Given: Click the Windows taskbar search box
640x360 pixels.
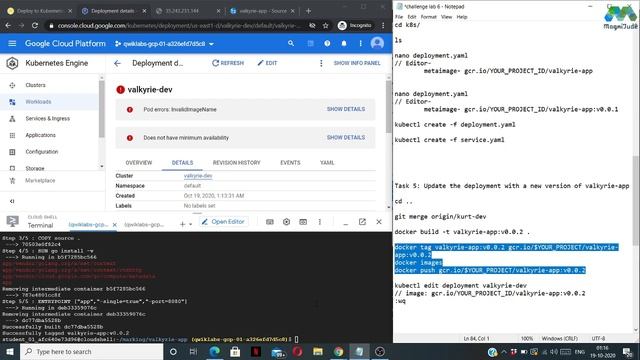Looking at the screenshot, I should pyautogui.click(x=92, y=351).
